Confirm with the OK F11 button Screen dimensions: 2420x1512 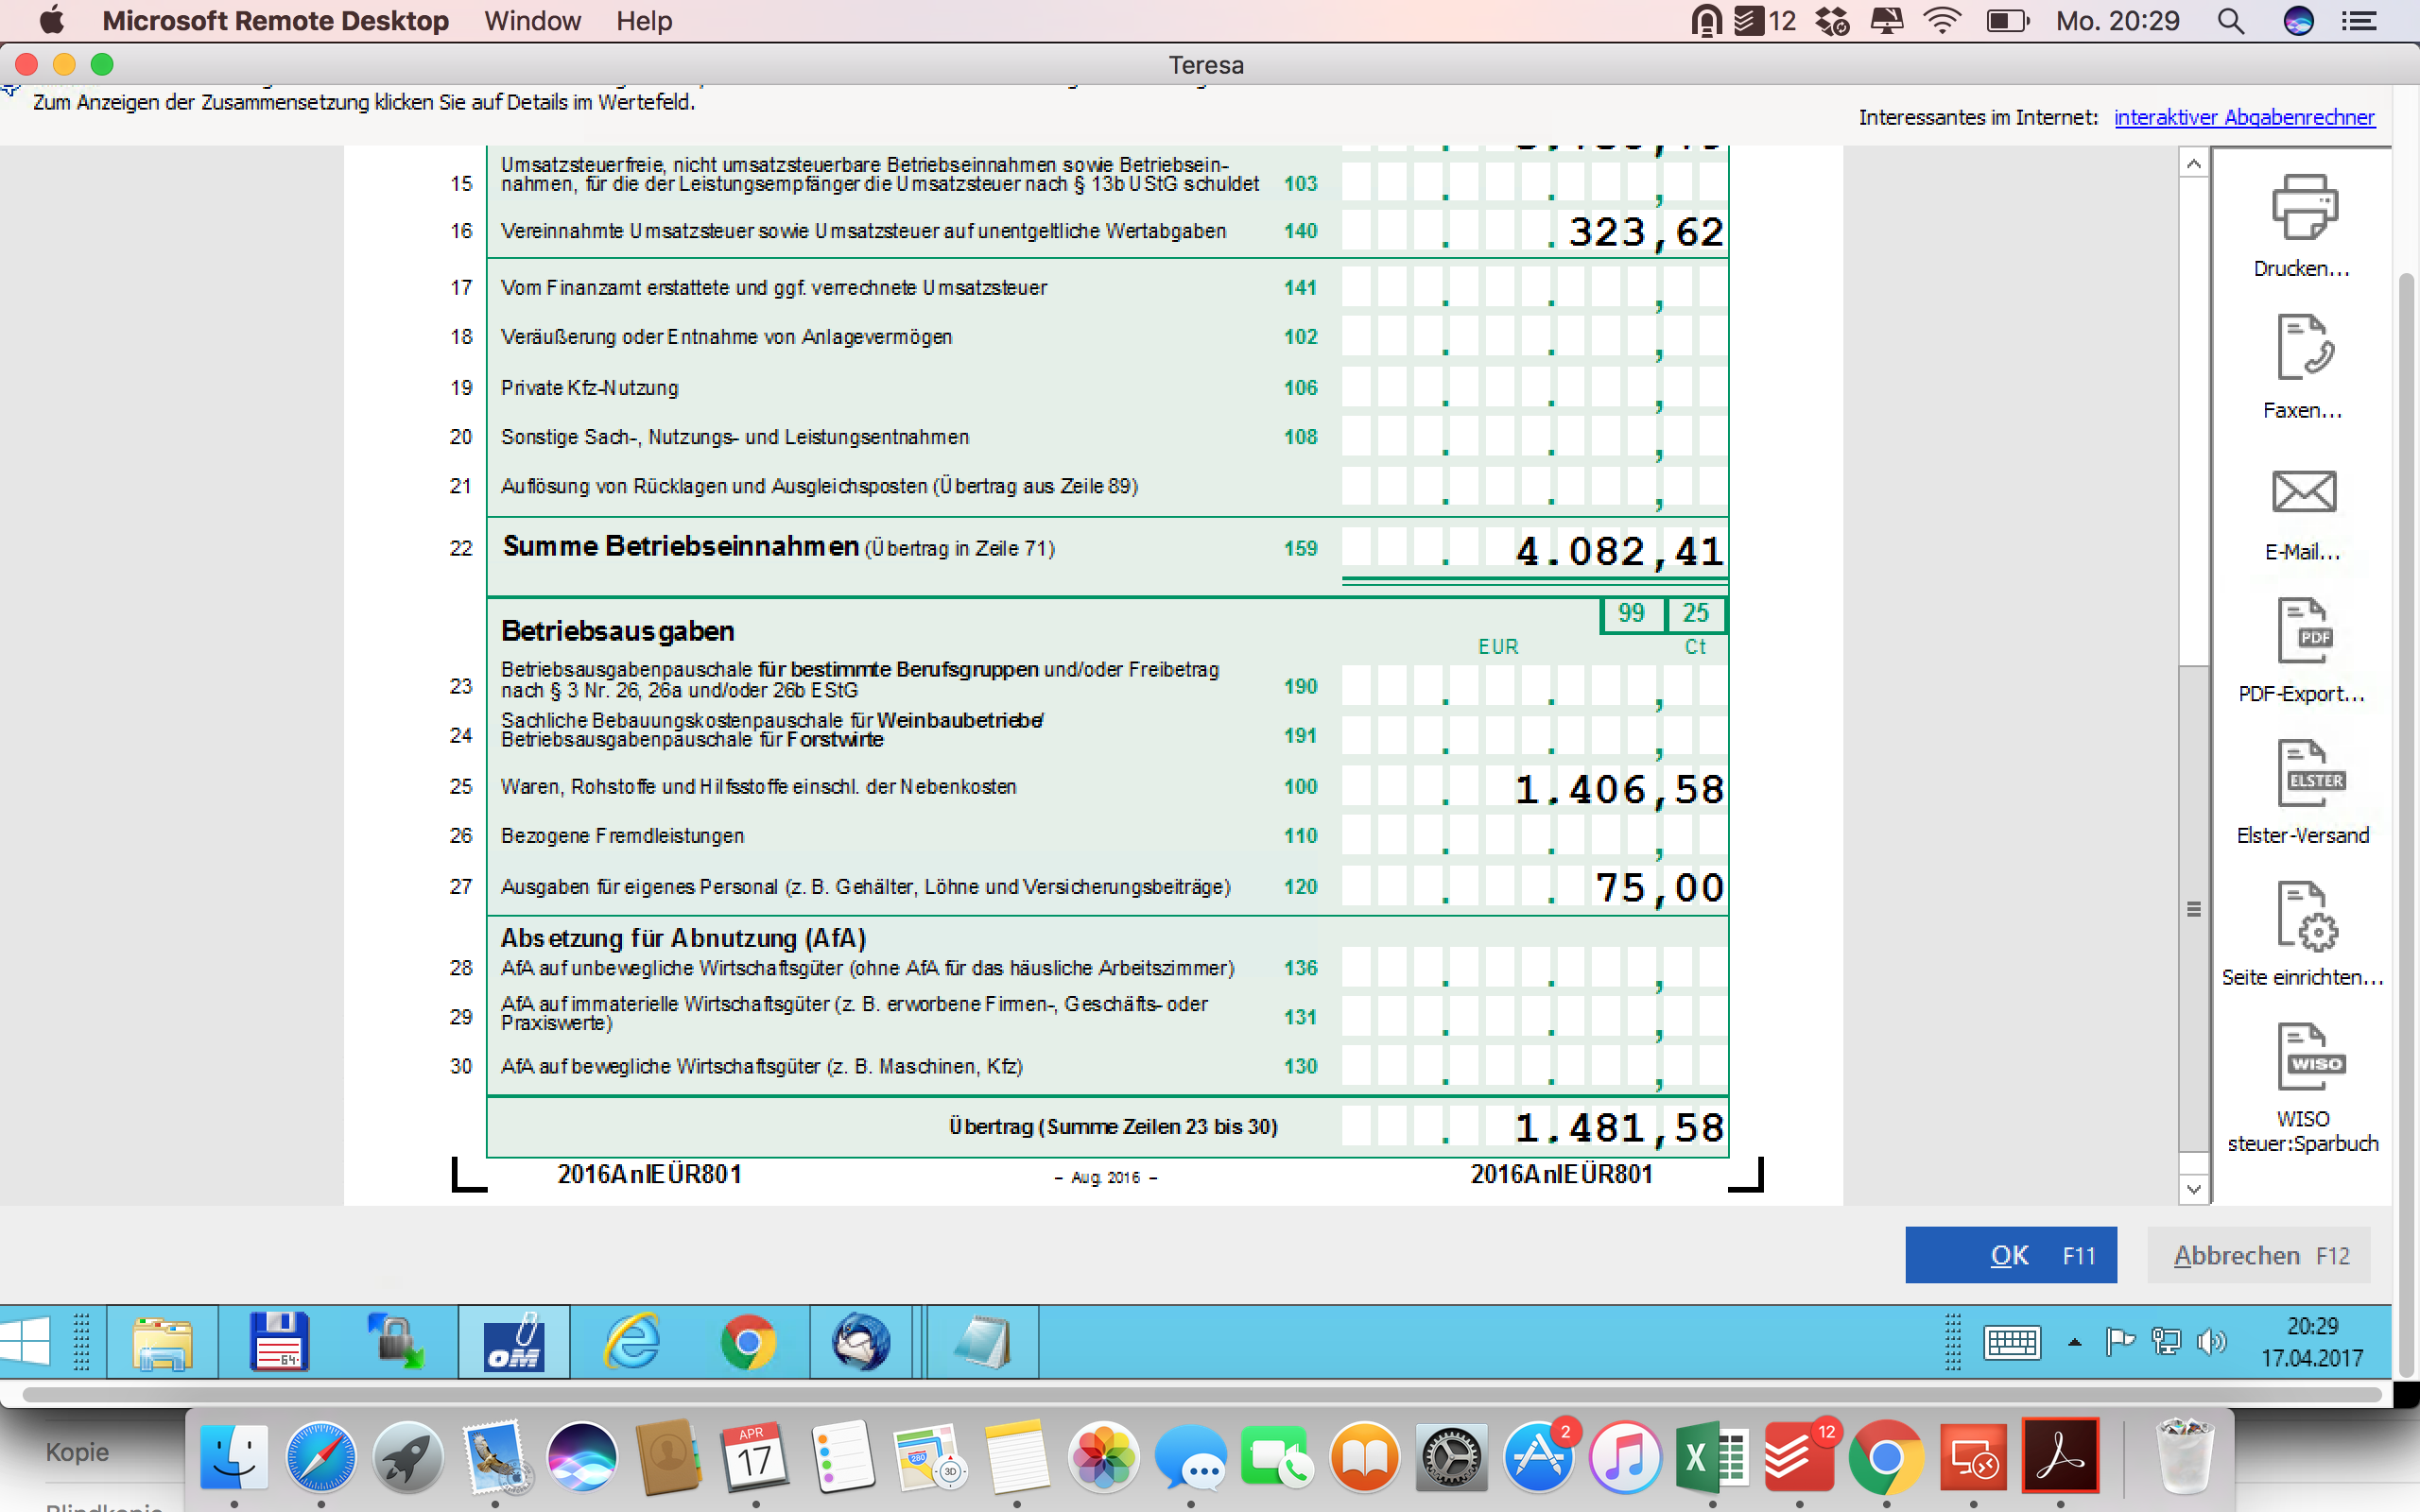(2010, 1254)
